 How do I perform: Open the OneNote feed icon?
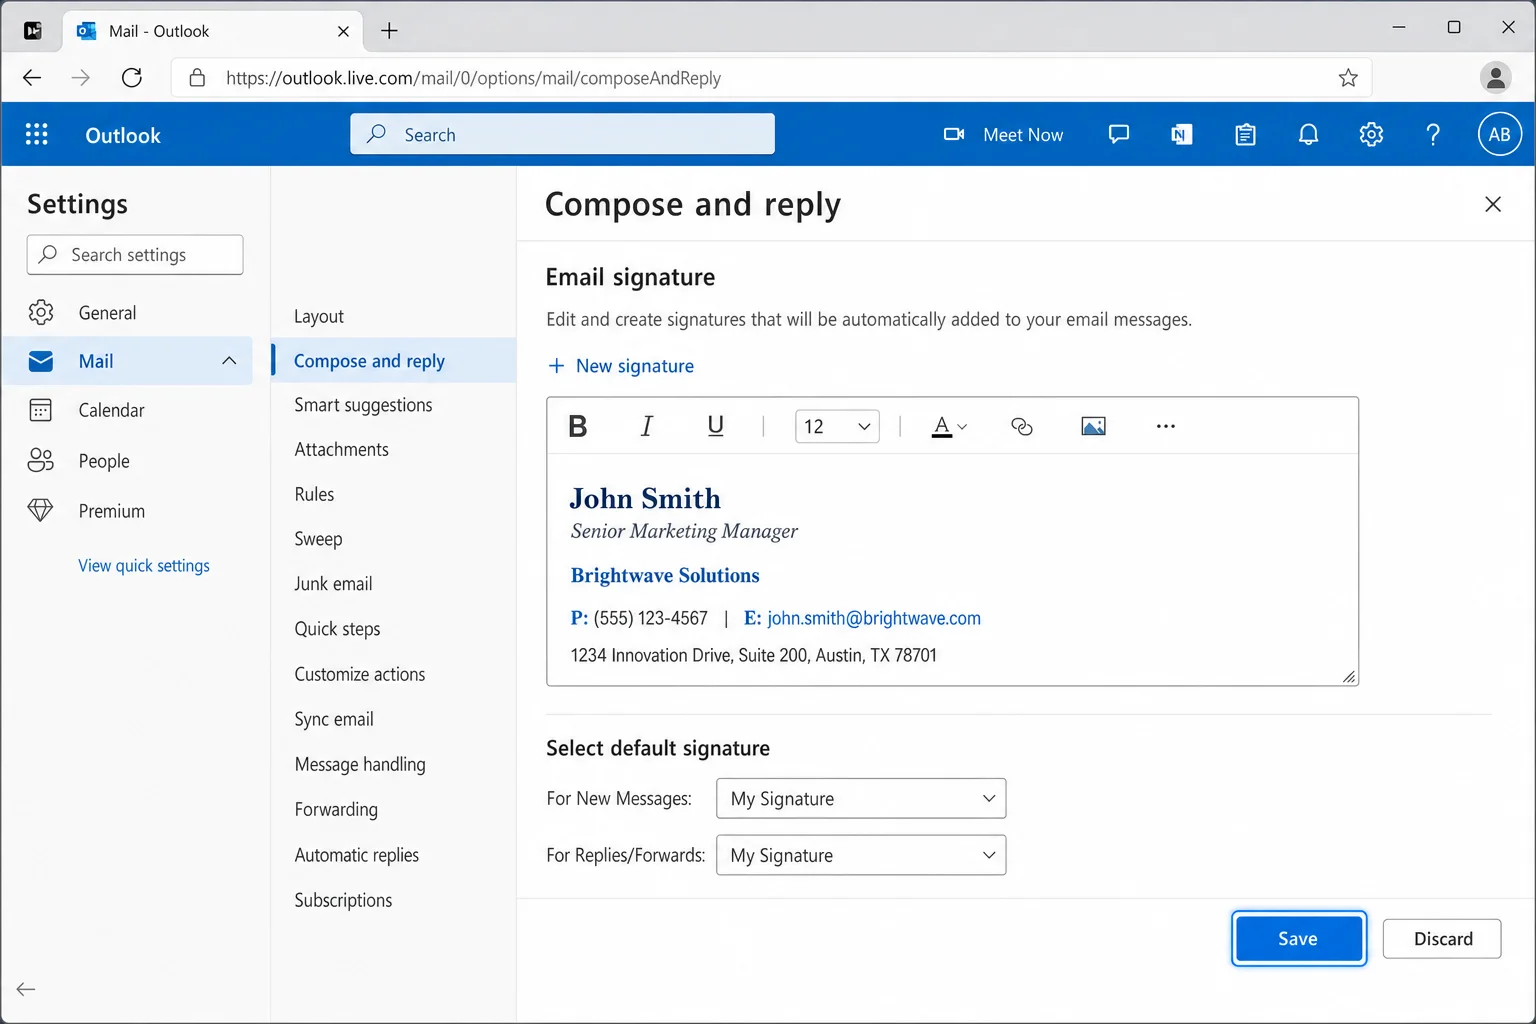(x=1182, y=134)
